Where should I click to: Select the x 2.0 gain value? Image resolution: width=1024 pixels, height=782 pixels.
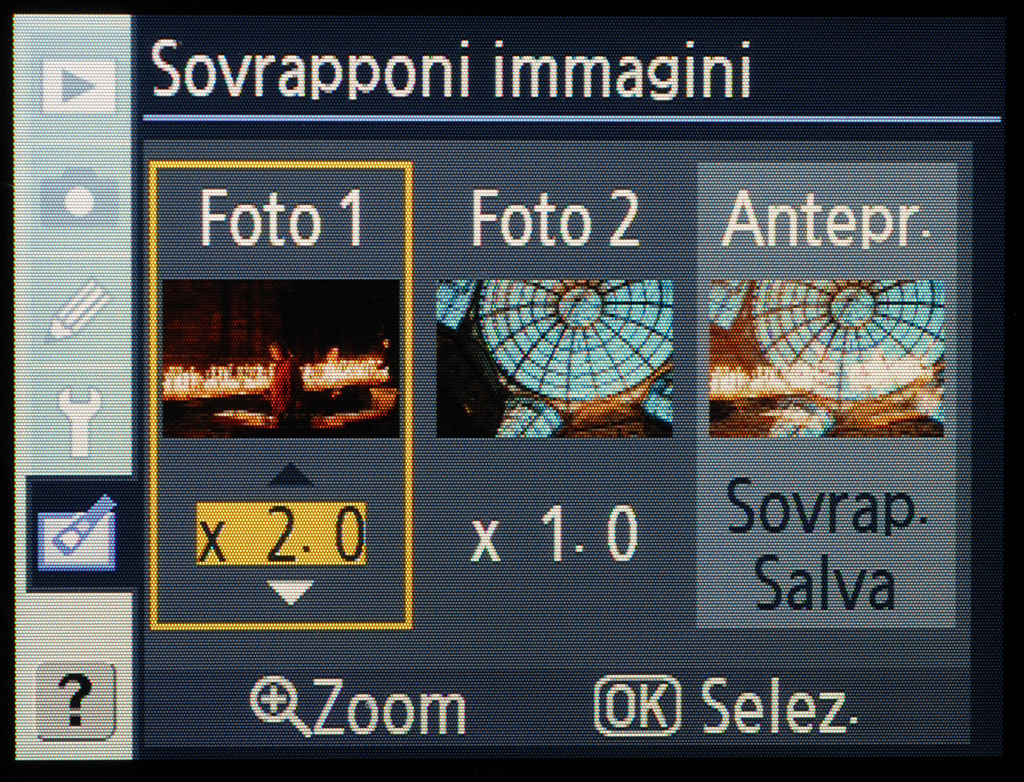click(281, 534)
